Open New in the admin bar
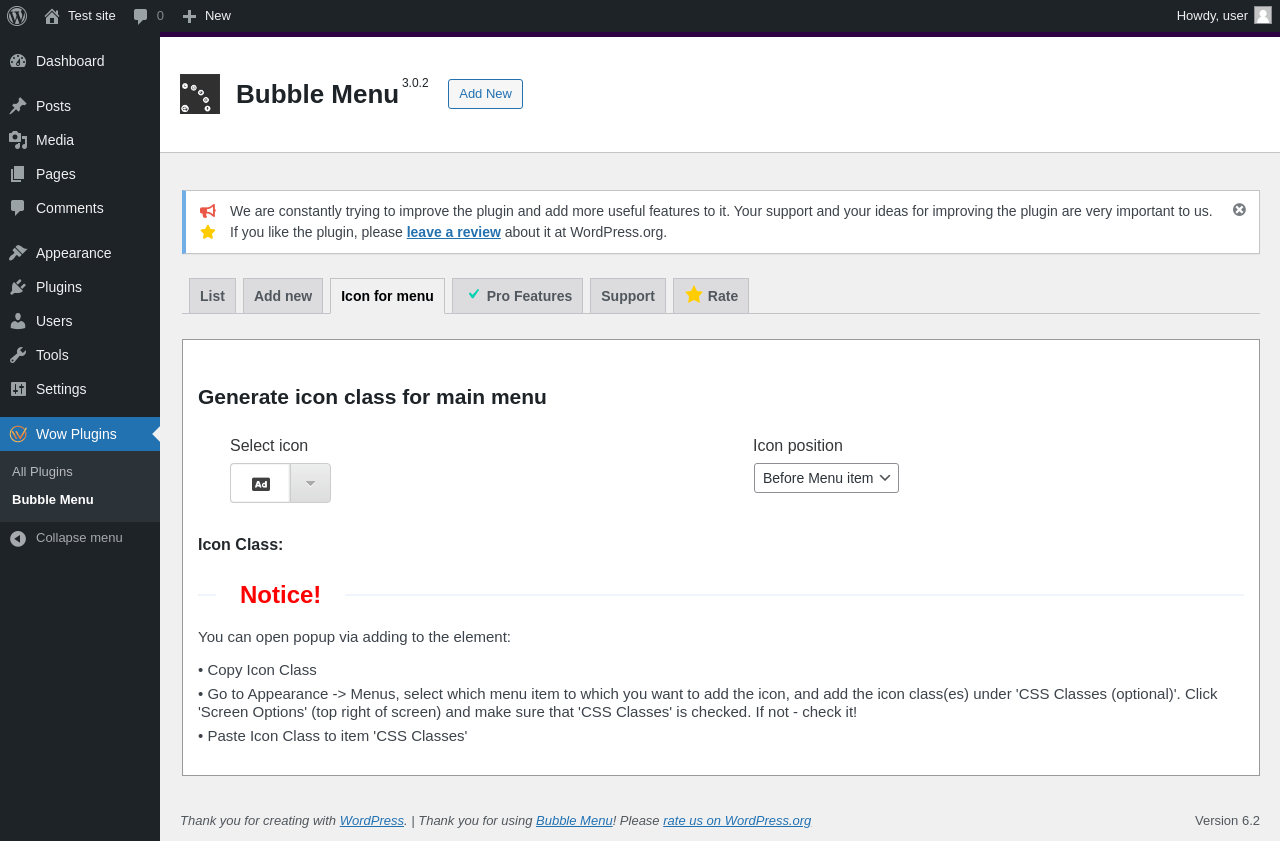This screenshot has height=841, width=1280. tap(207, 16)
